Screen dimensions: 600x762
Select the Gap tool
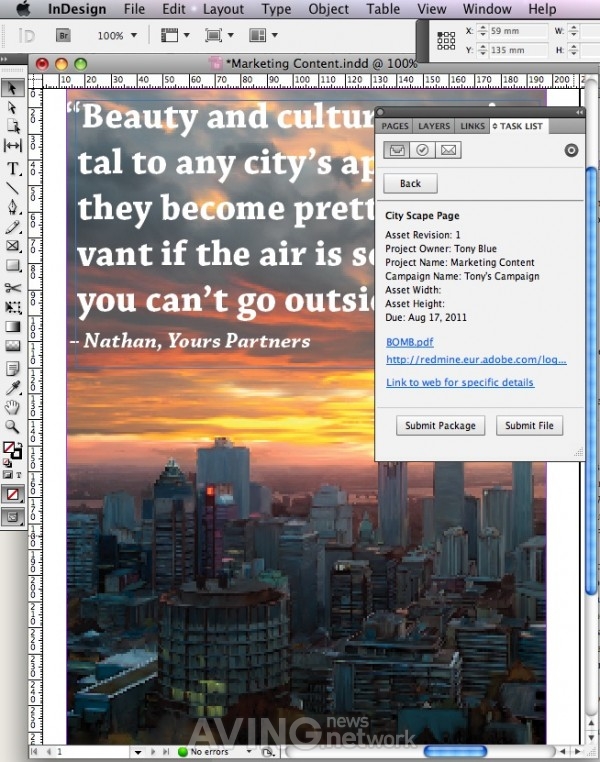pos(13,146)
